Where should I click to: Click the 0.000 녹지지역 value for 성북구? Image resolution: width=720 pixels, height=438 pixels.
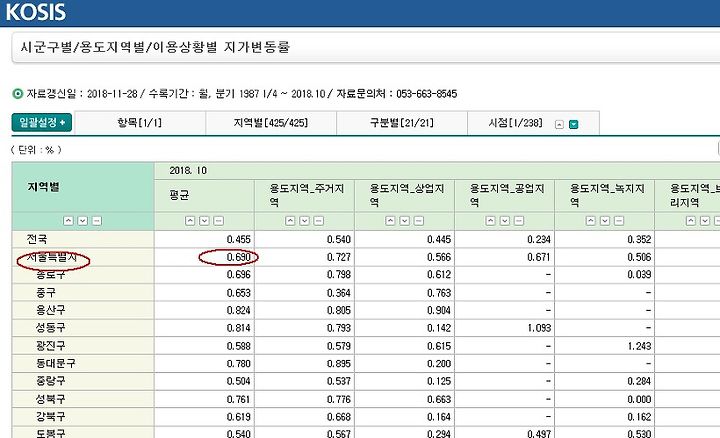click(639, 399)
